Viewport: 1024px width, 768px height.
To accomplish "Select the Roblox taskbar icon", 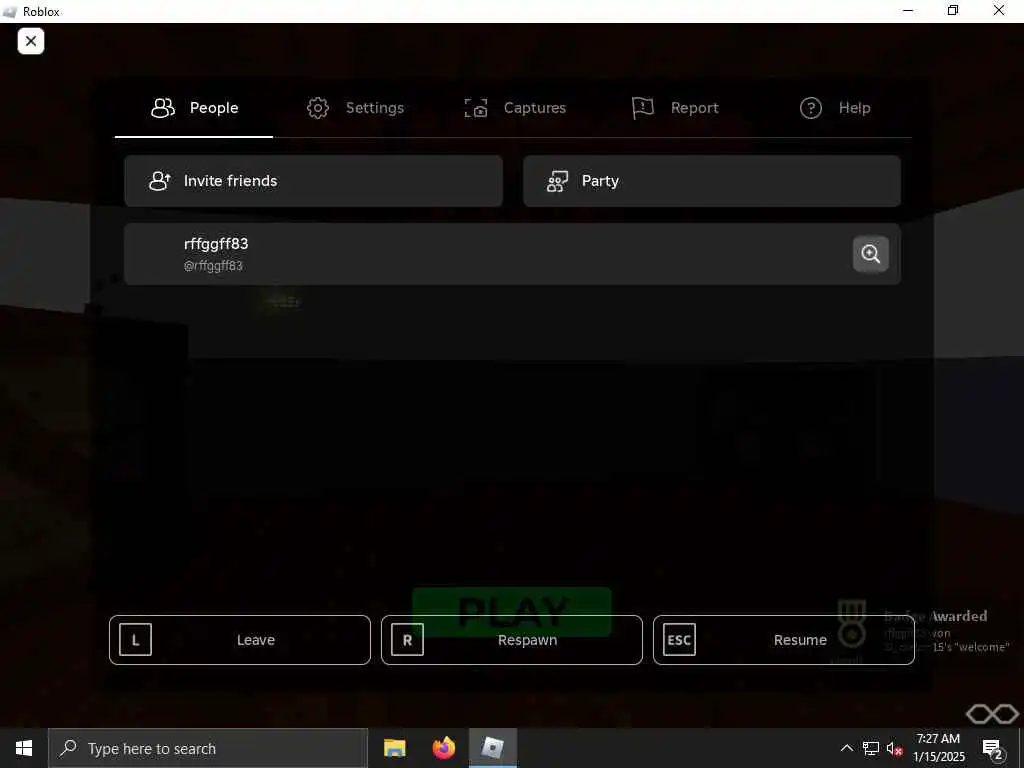I will [x=493, y=748].
